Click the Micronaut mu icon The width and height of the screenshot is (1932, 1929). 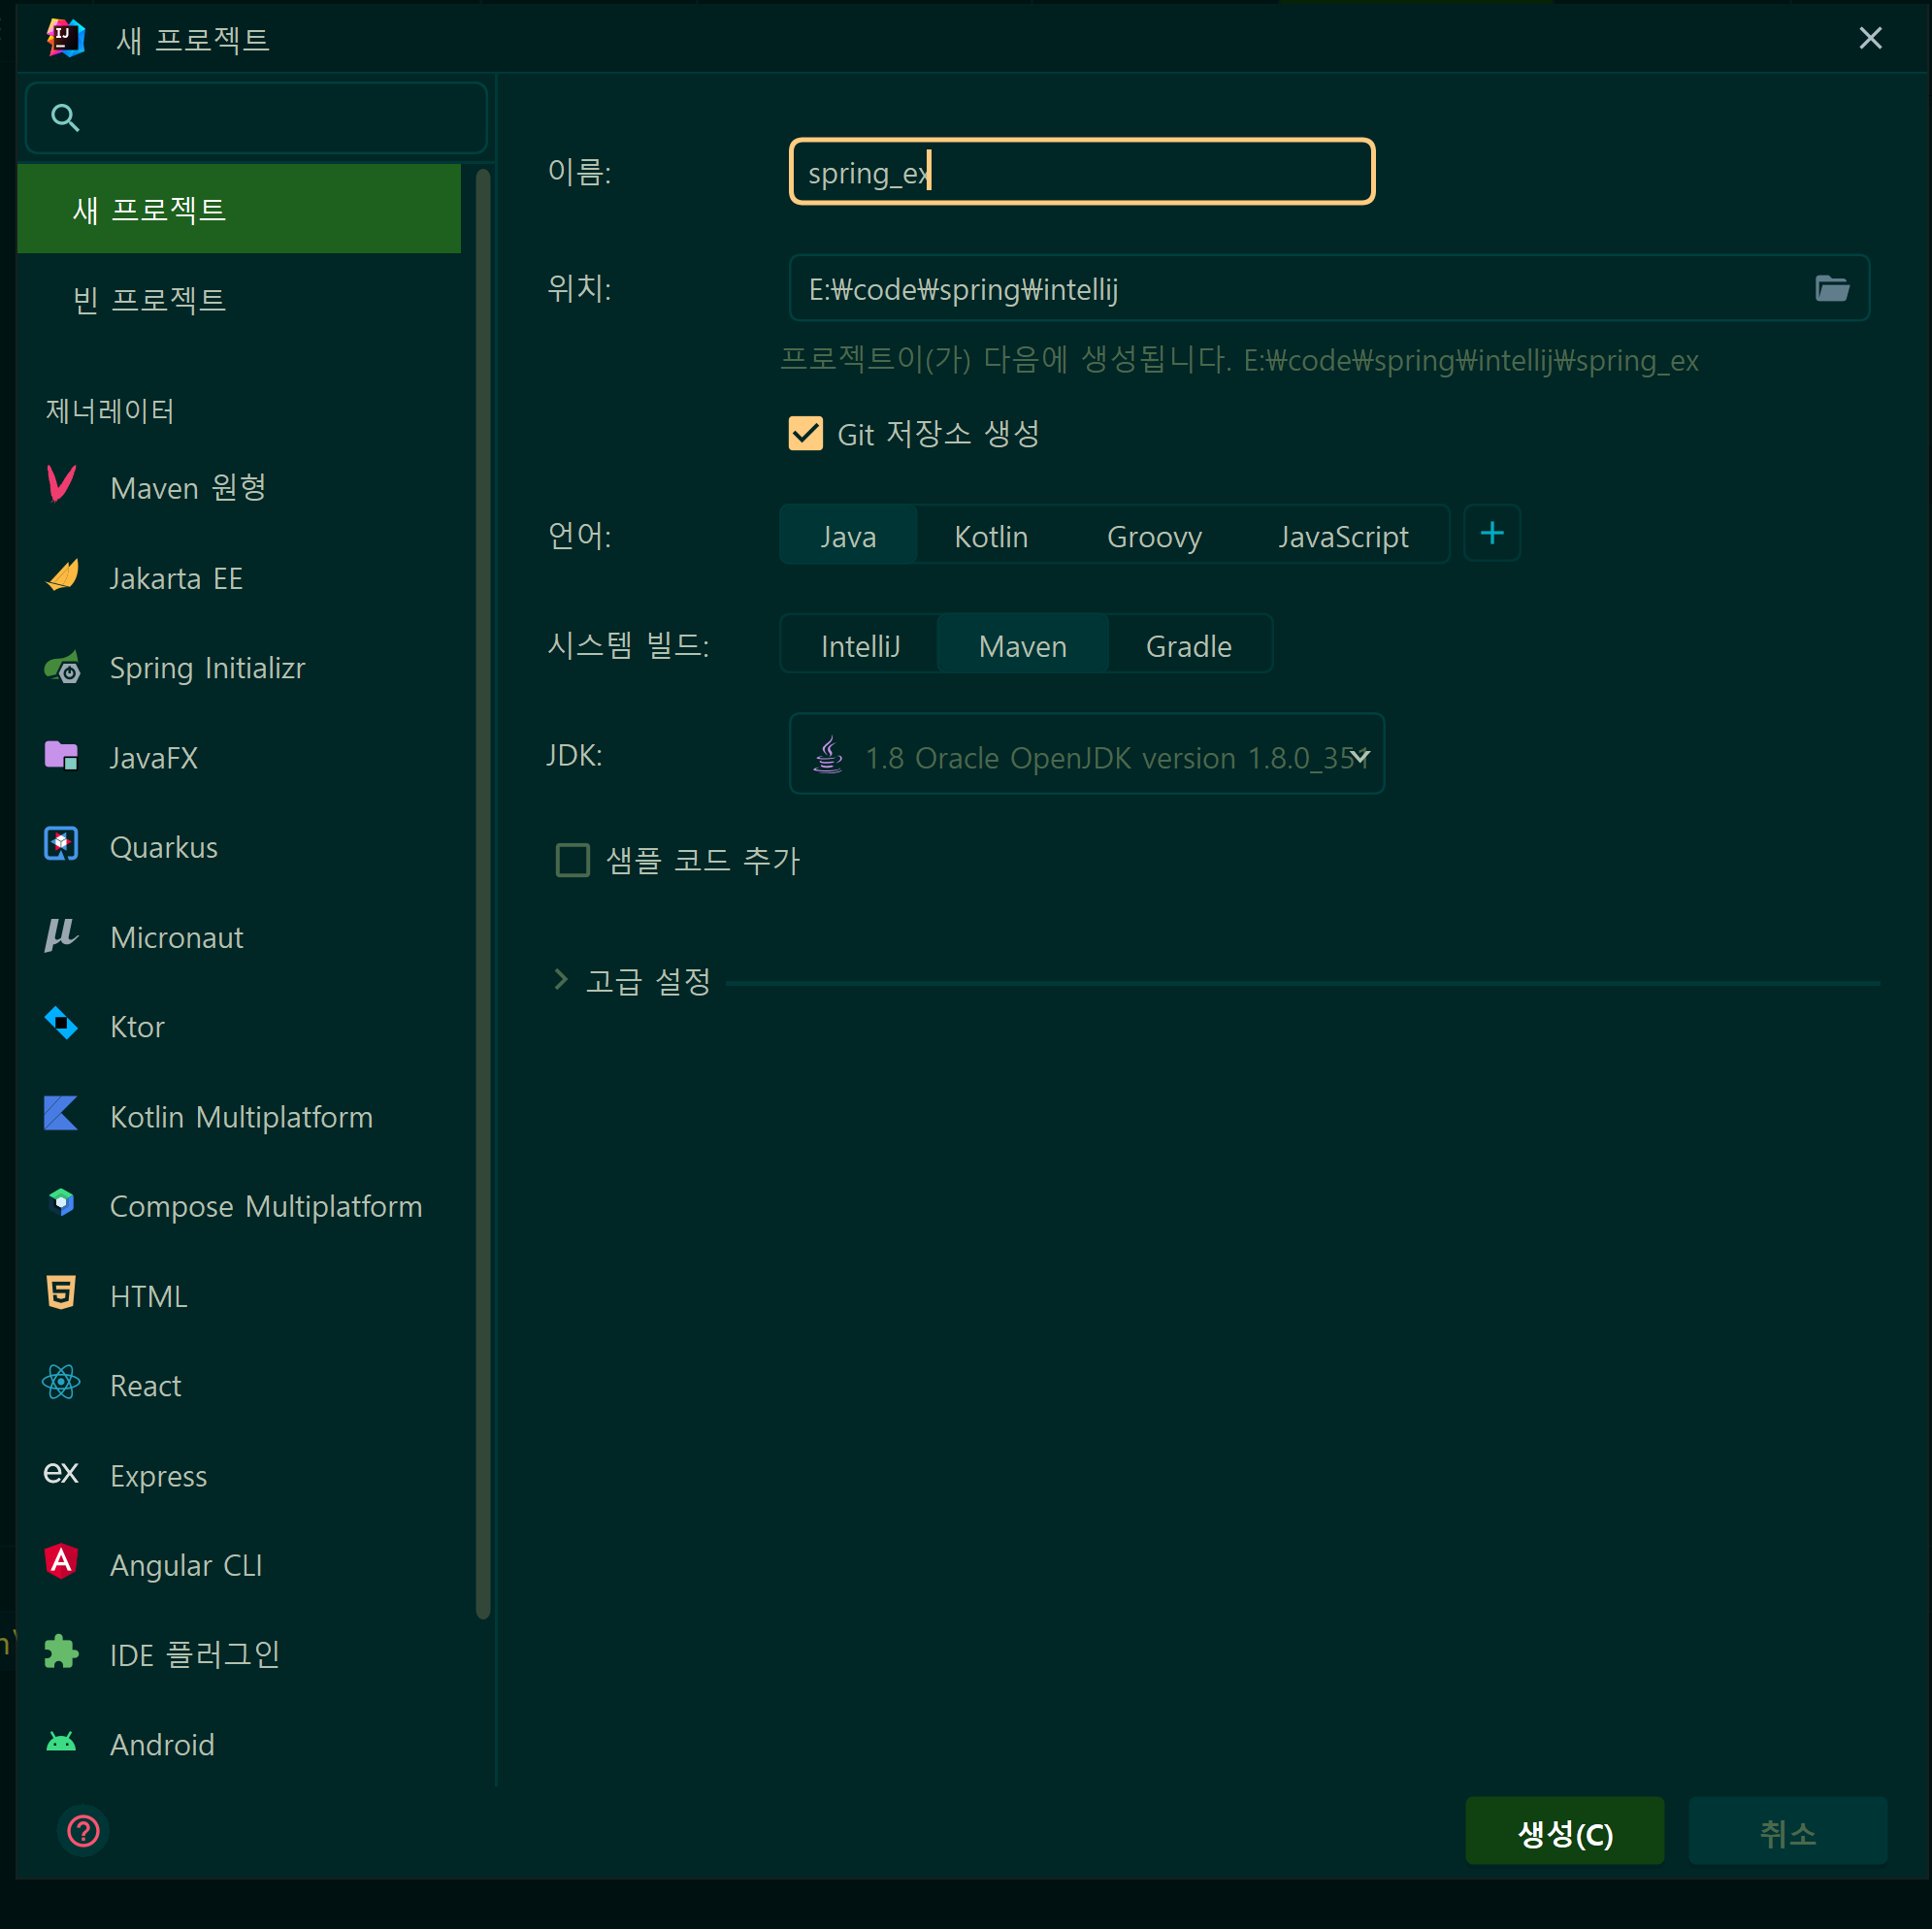(61, 935)
